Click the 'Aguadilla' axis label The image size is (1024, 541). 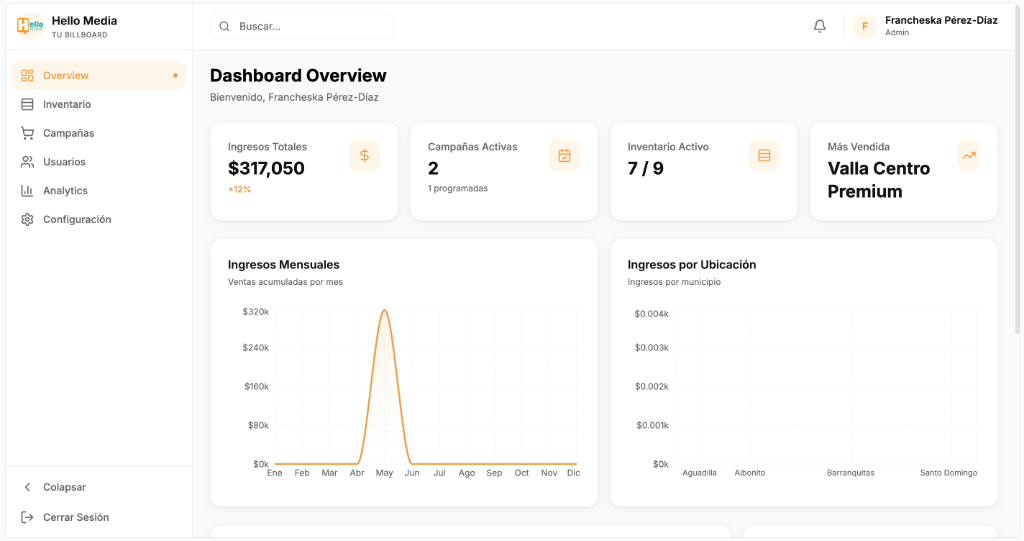click(699, 473)
